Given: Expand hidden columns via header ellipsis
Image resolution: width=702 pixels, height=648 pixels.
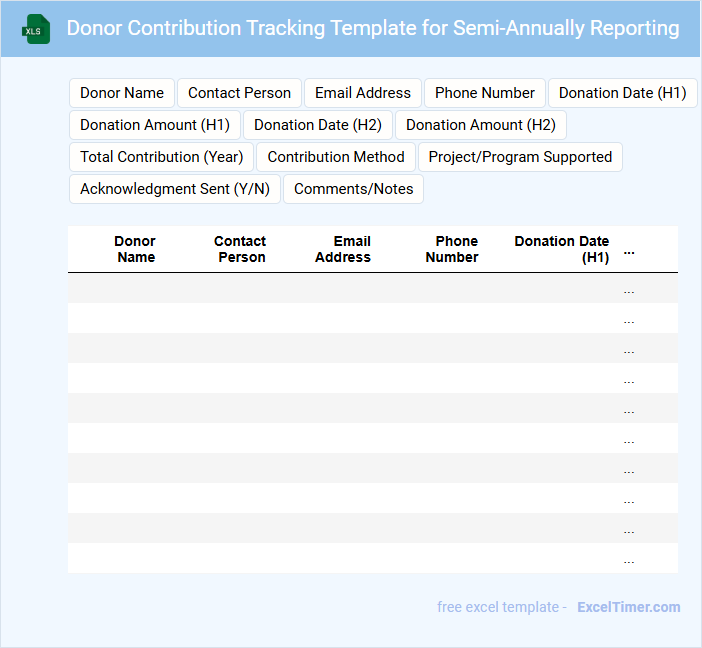Looking at the screenshot, I should coord(629,250).
